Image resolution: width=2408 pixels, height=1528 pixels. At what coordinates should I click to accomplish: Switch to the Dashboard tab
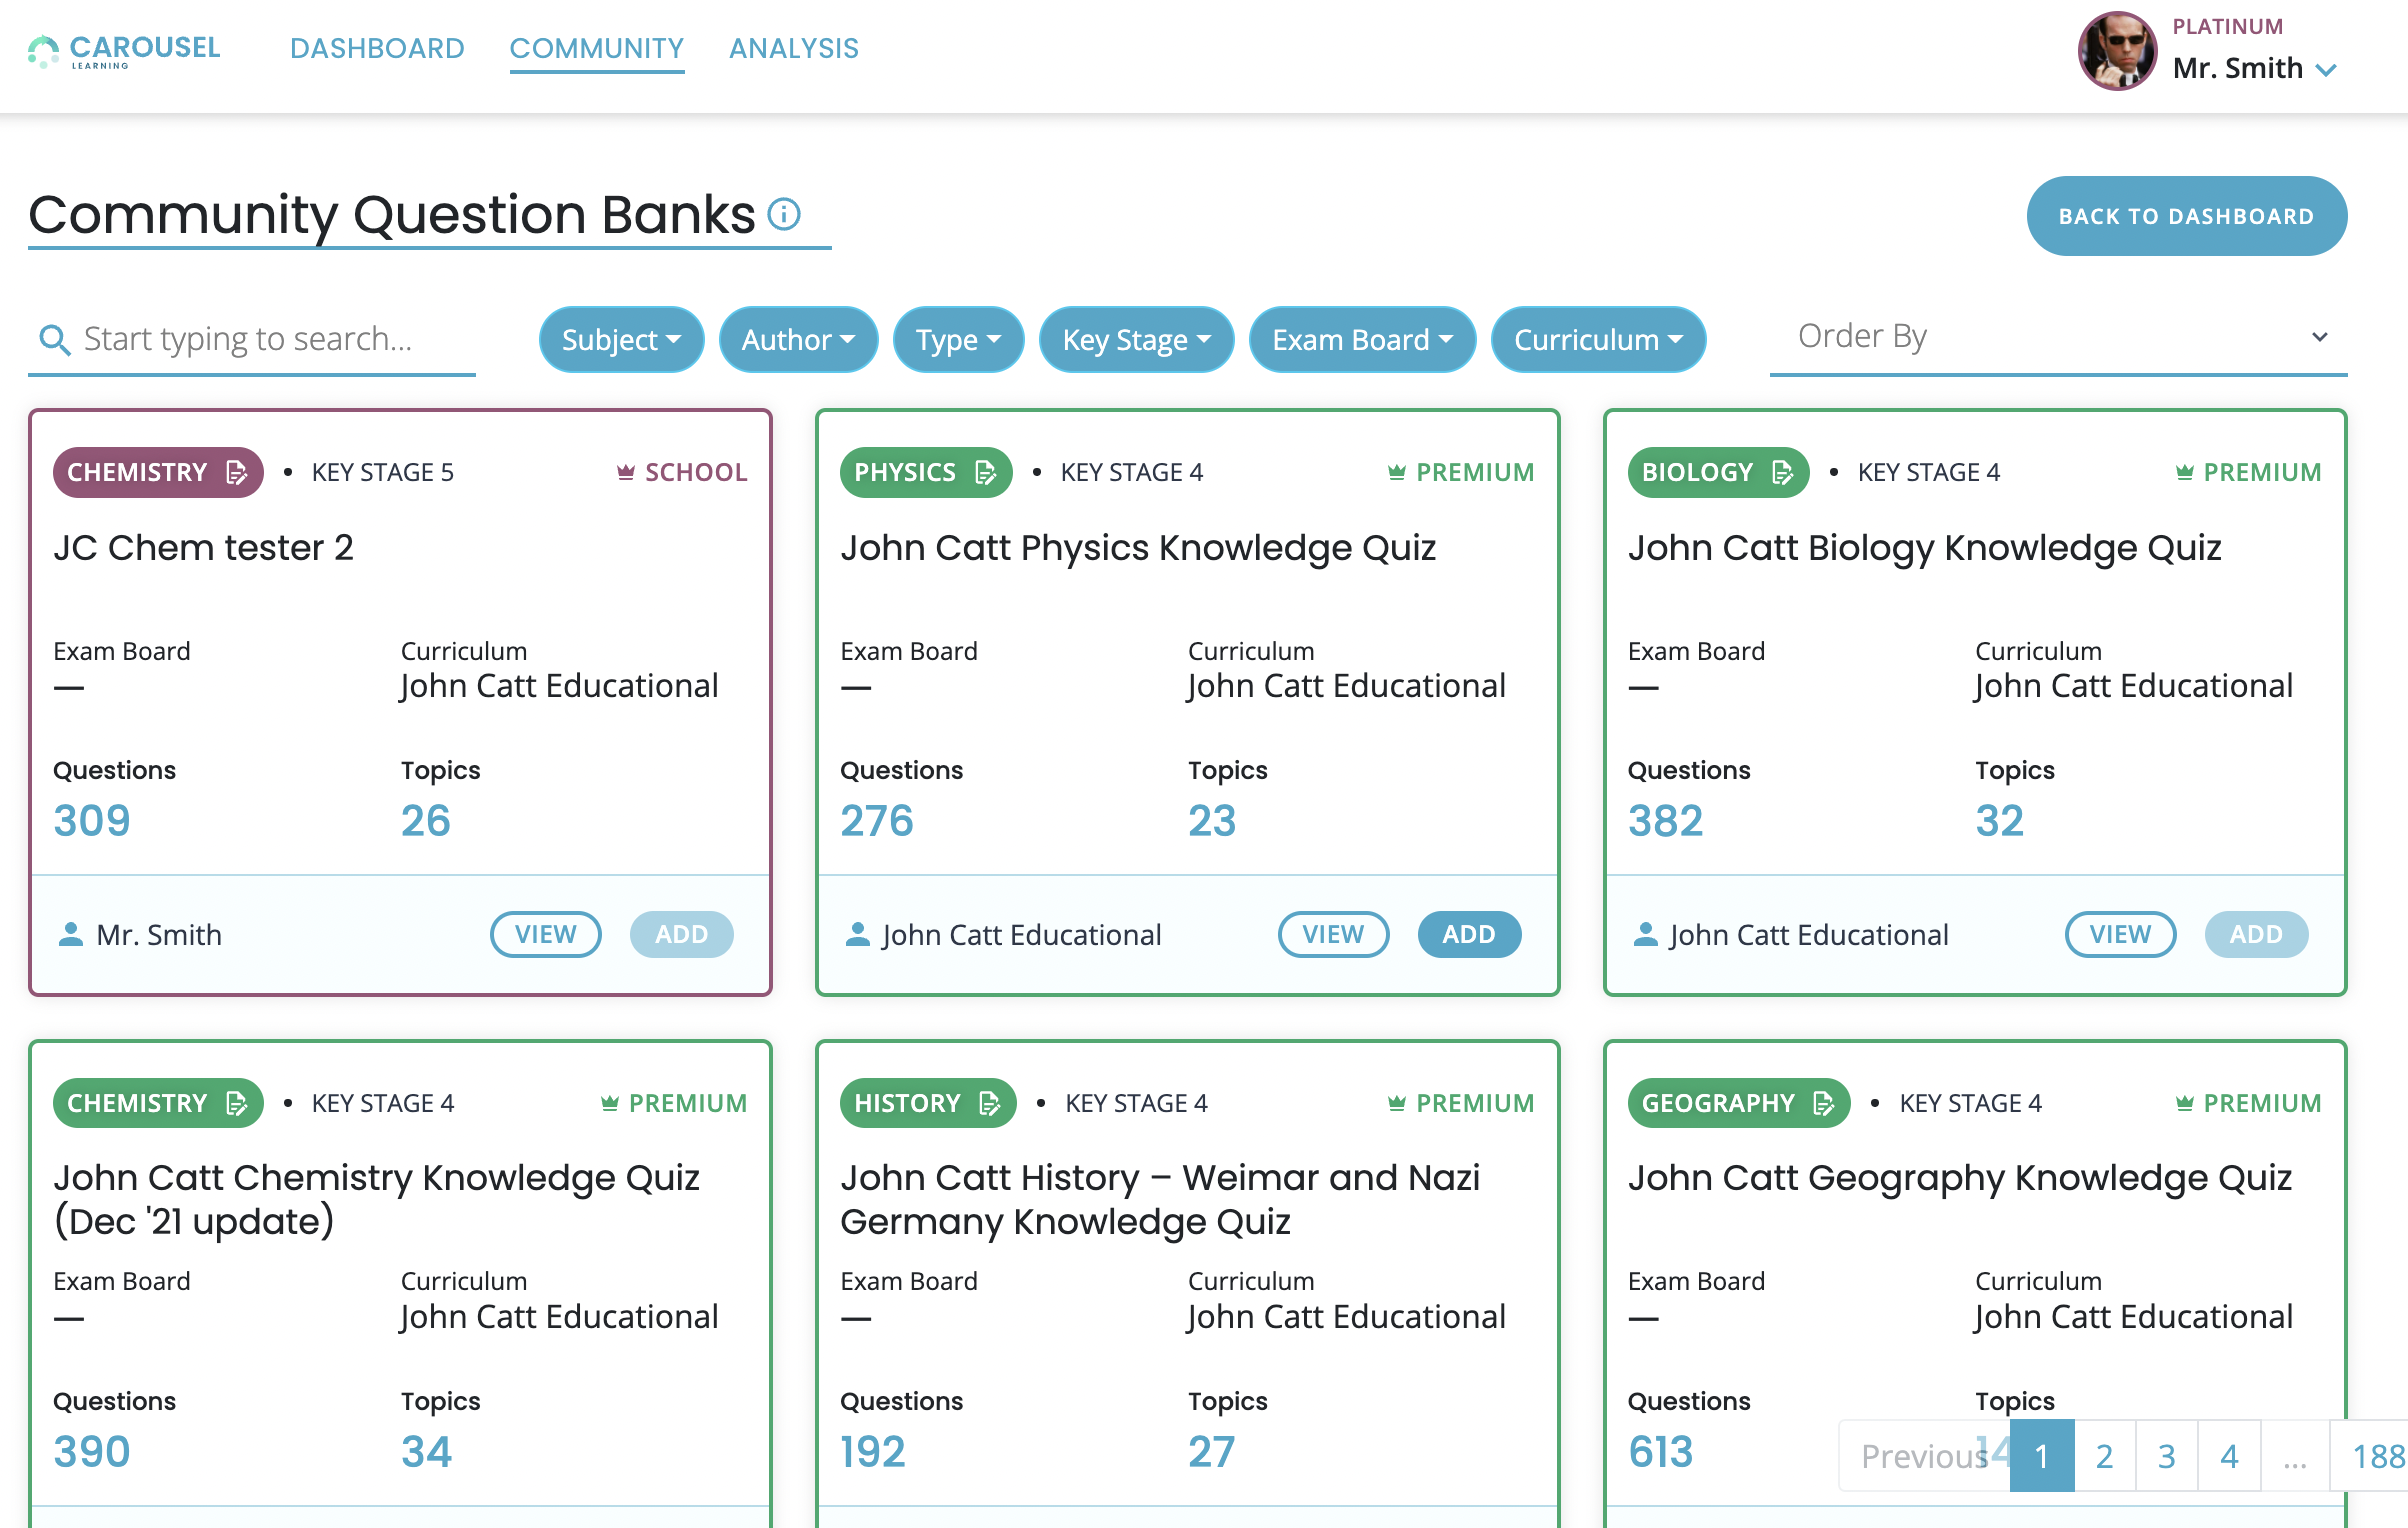(377, 48)
